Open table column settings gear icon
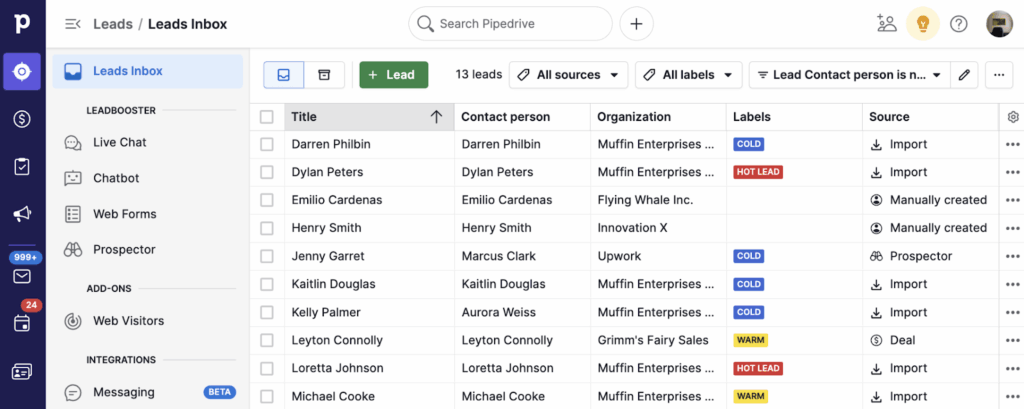The height and width of the screenshot is (409, 1024). [1012, 117]
